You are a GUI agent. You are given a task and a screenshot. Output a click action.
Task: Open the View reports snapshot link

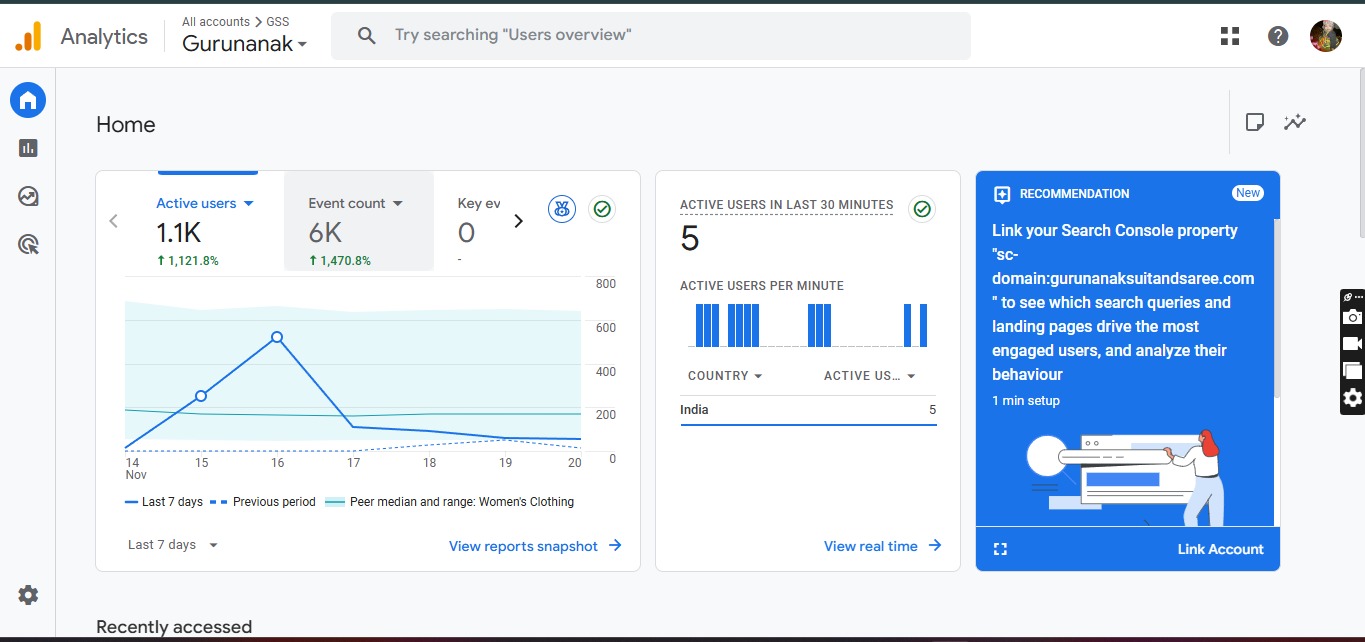pyautogui.click(x=535, y=546)
